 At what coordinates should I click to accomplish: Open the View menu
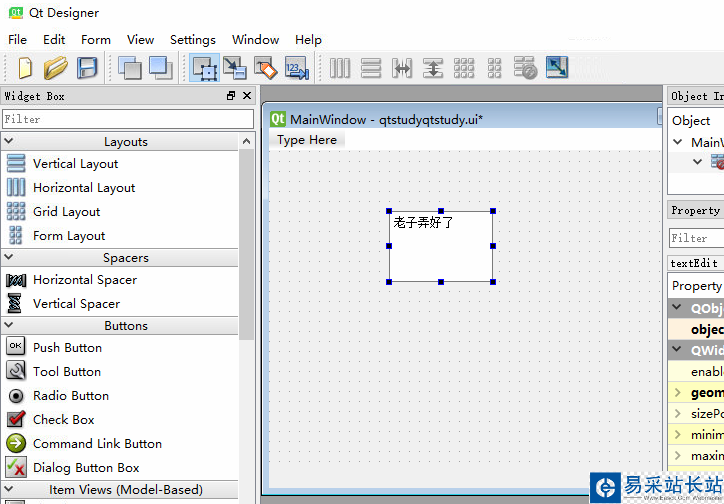[140, 40]
